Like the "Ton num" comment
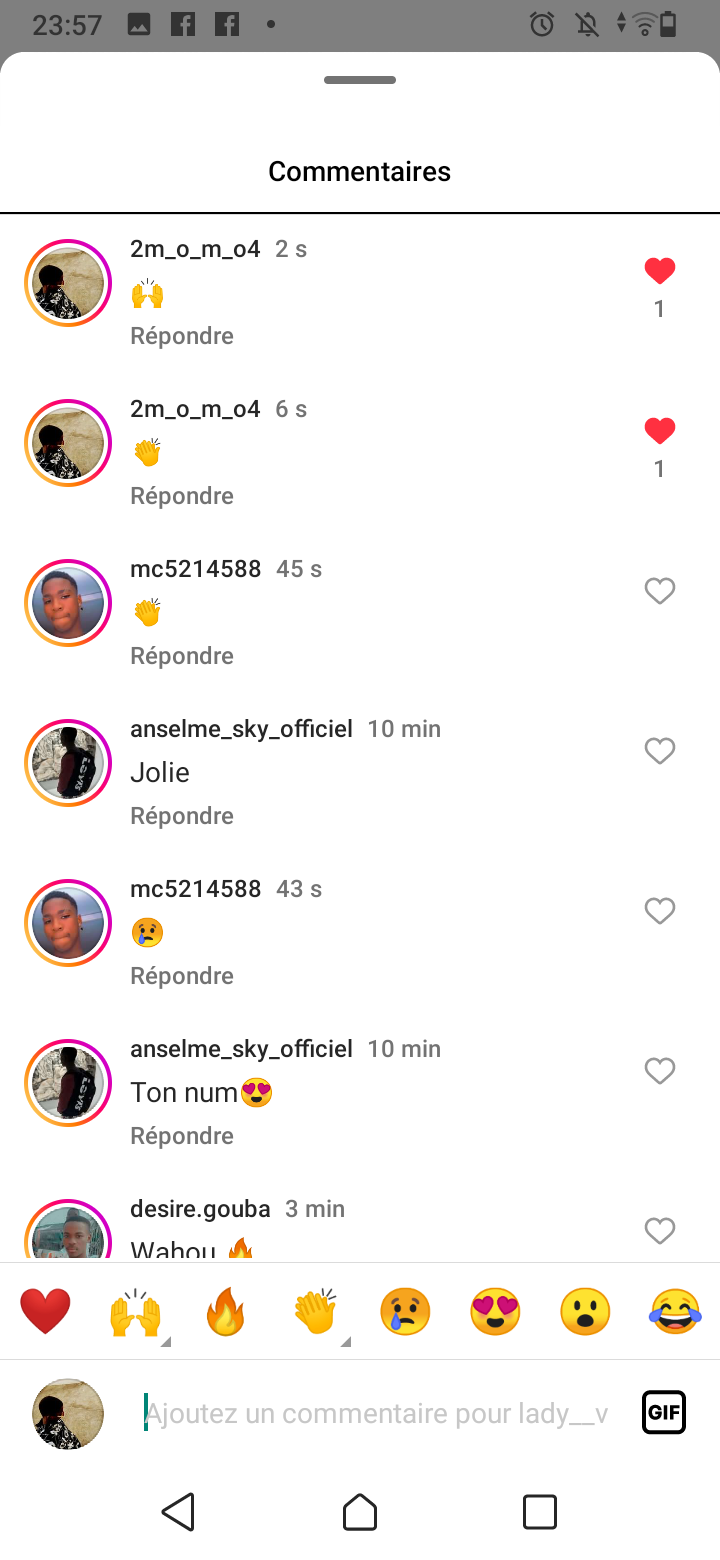Image resolution: width=720 pixels, height=1560 pixels. pos(660,1071)
